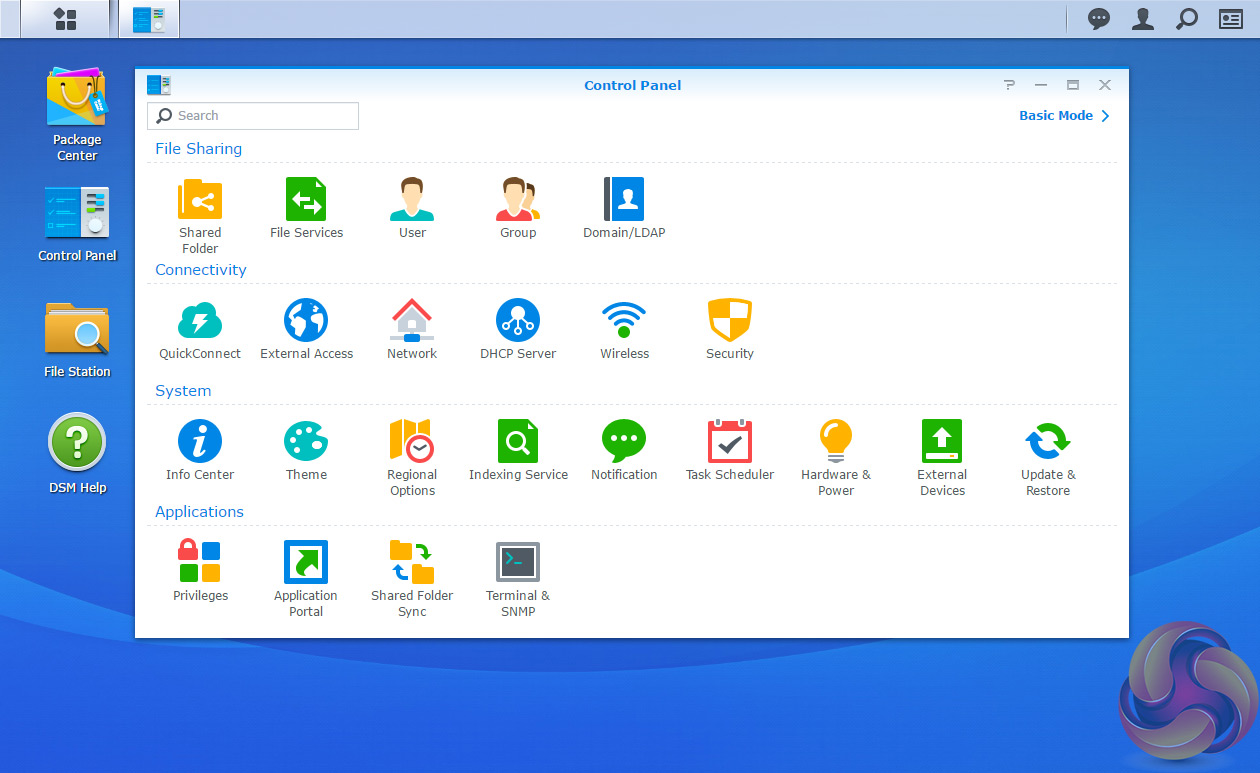Open Shared Folder Sync

412,578
